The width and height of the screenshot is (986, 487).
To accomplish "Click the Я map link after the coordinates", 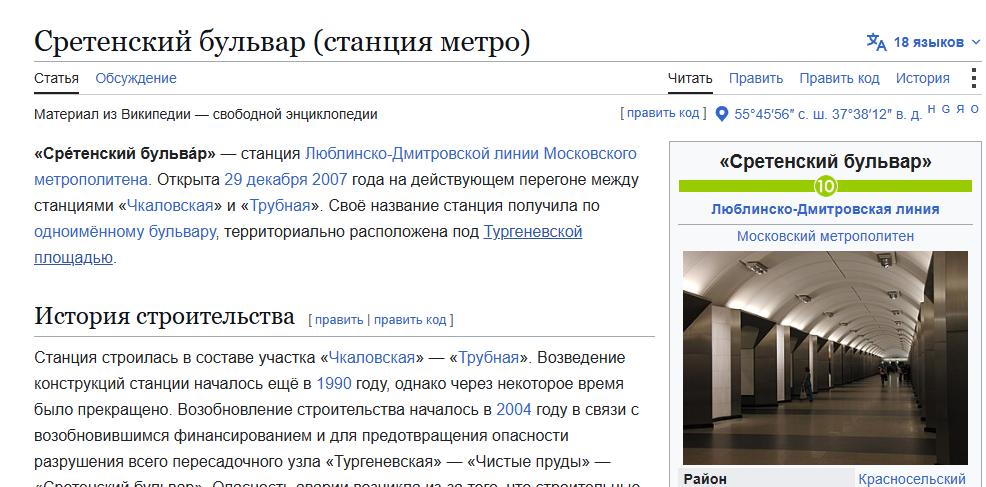I will point(960,109).
